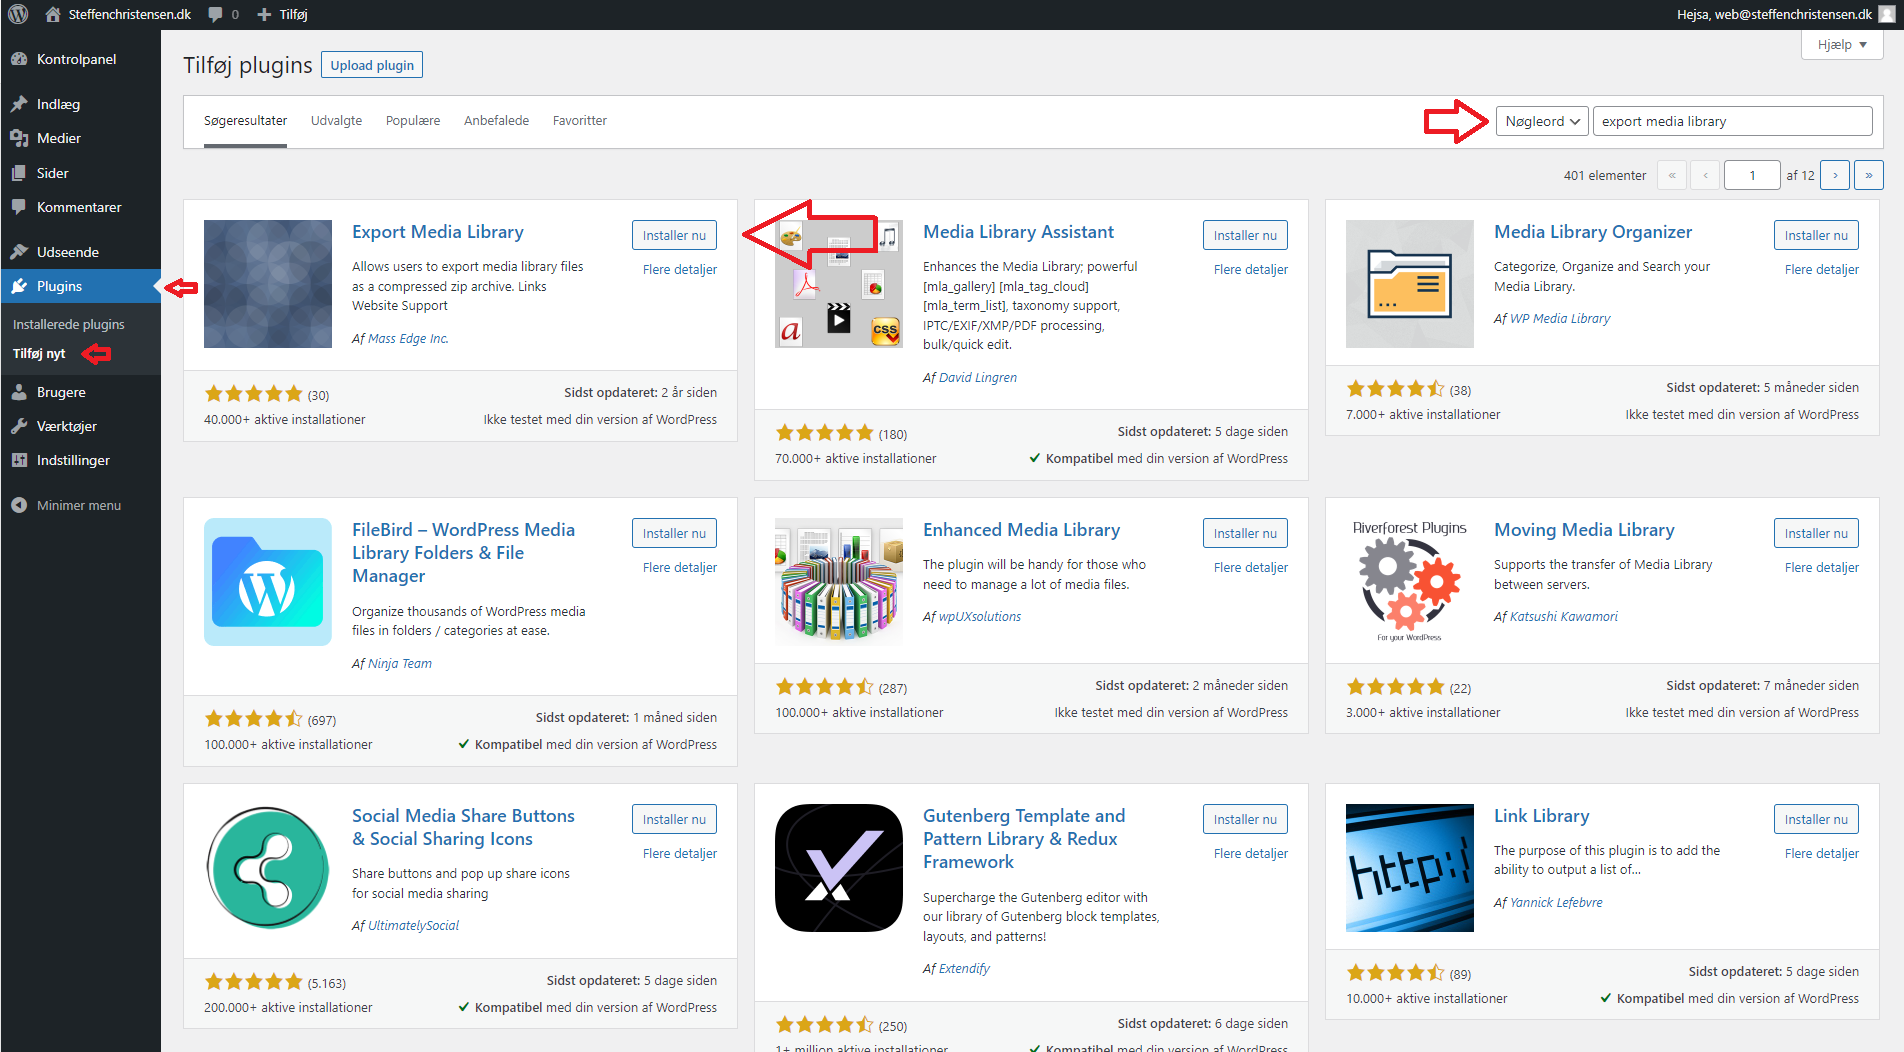View Flere detaljer for Media Library Assistant

coord(1251,269)
